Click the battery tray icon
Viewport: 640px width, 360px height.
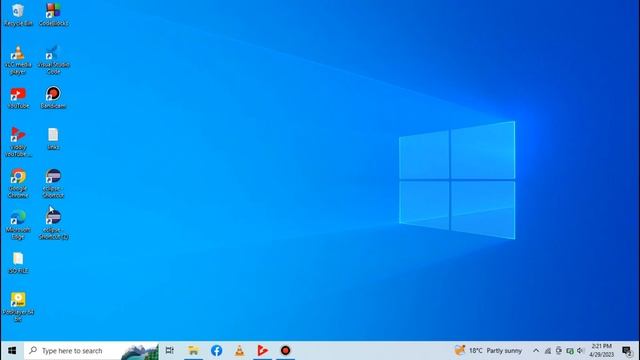coord(559,351)
